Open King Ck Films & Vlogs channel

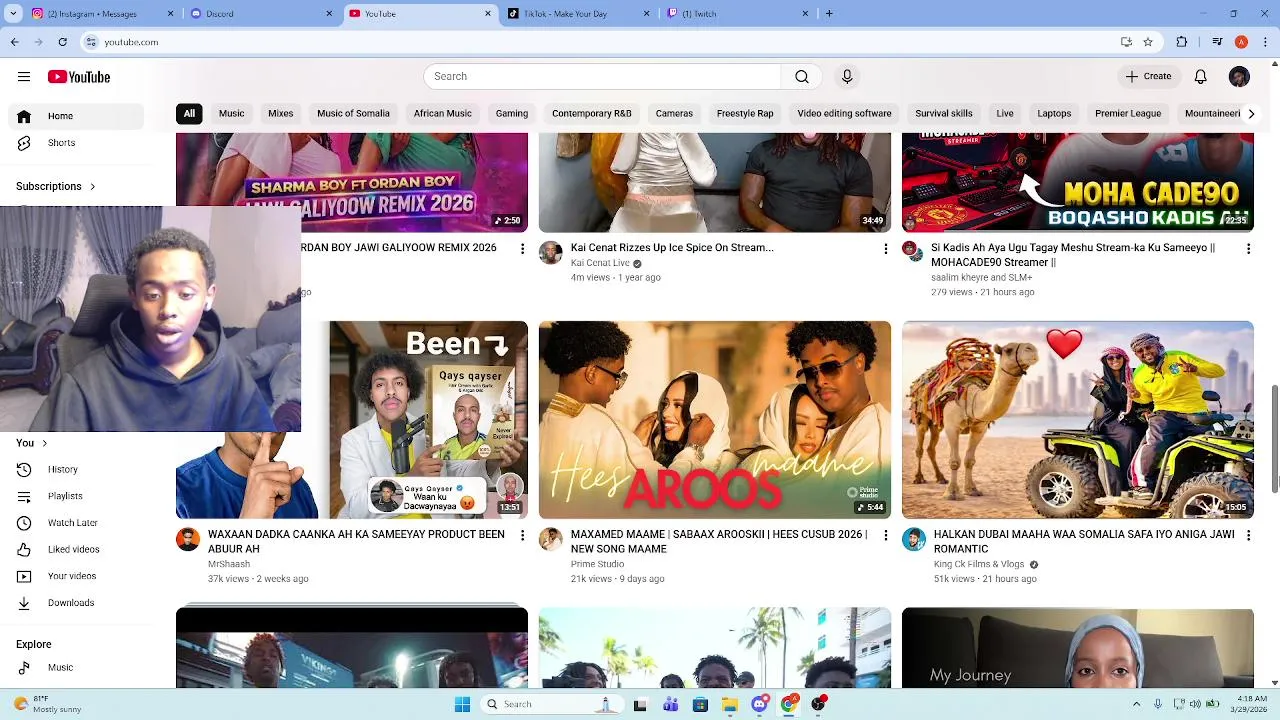[979, 564]
